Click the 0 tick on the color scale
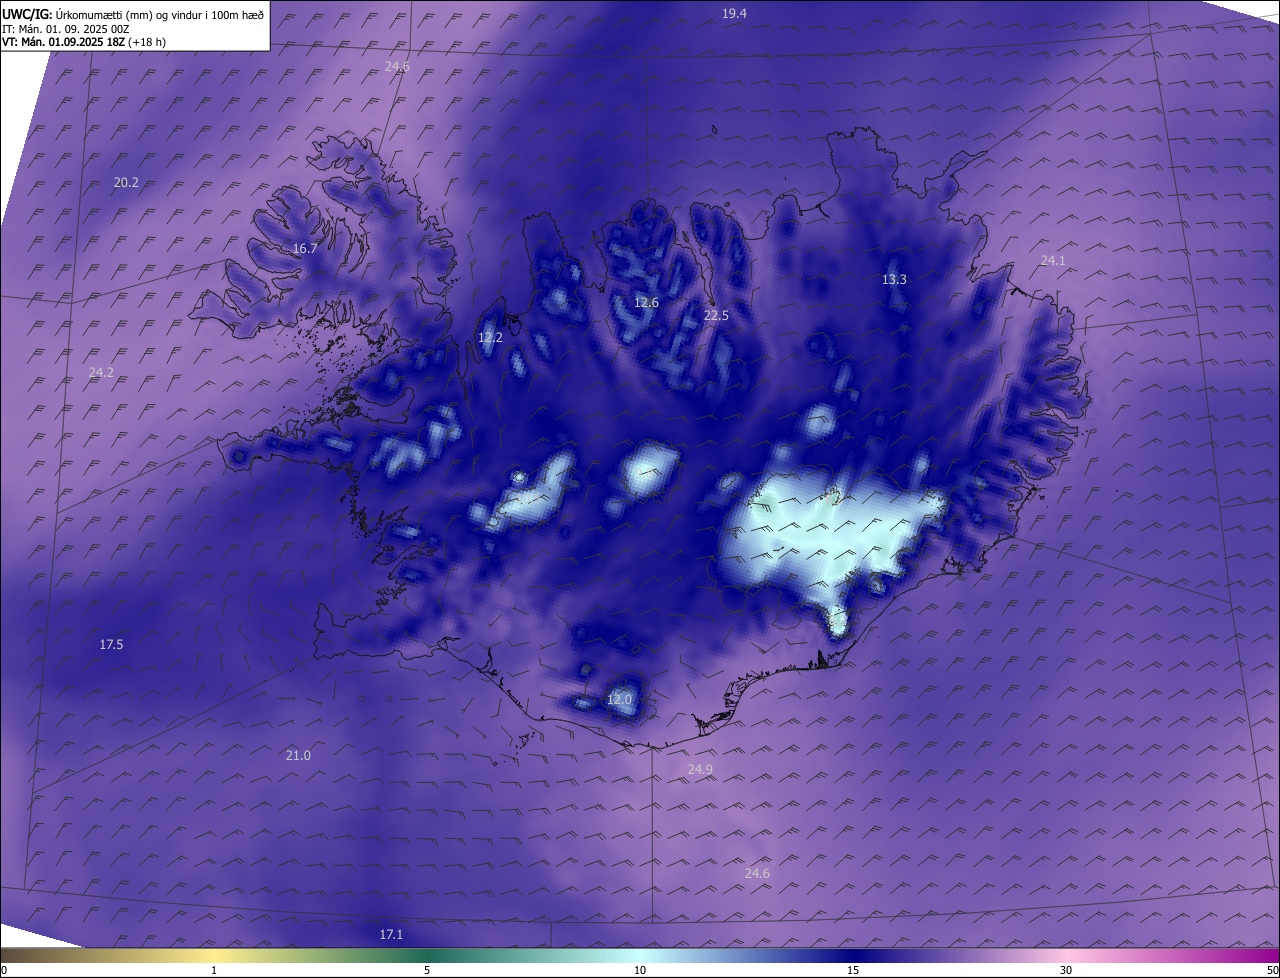Image resolution: width=1280 pixels, height=978 pixels. pos(4,971)
